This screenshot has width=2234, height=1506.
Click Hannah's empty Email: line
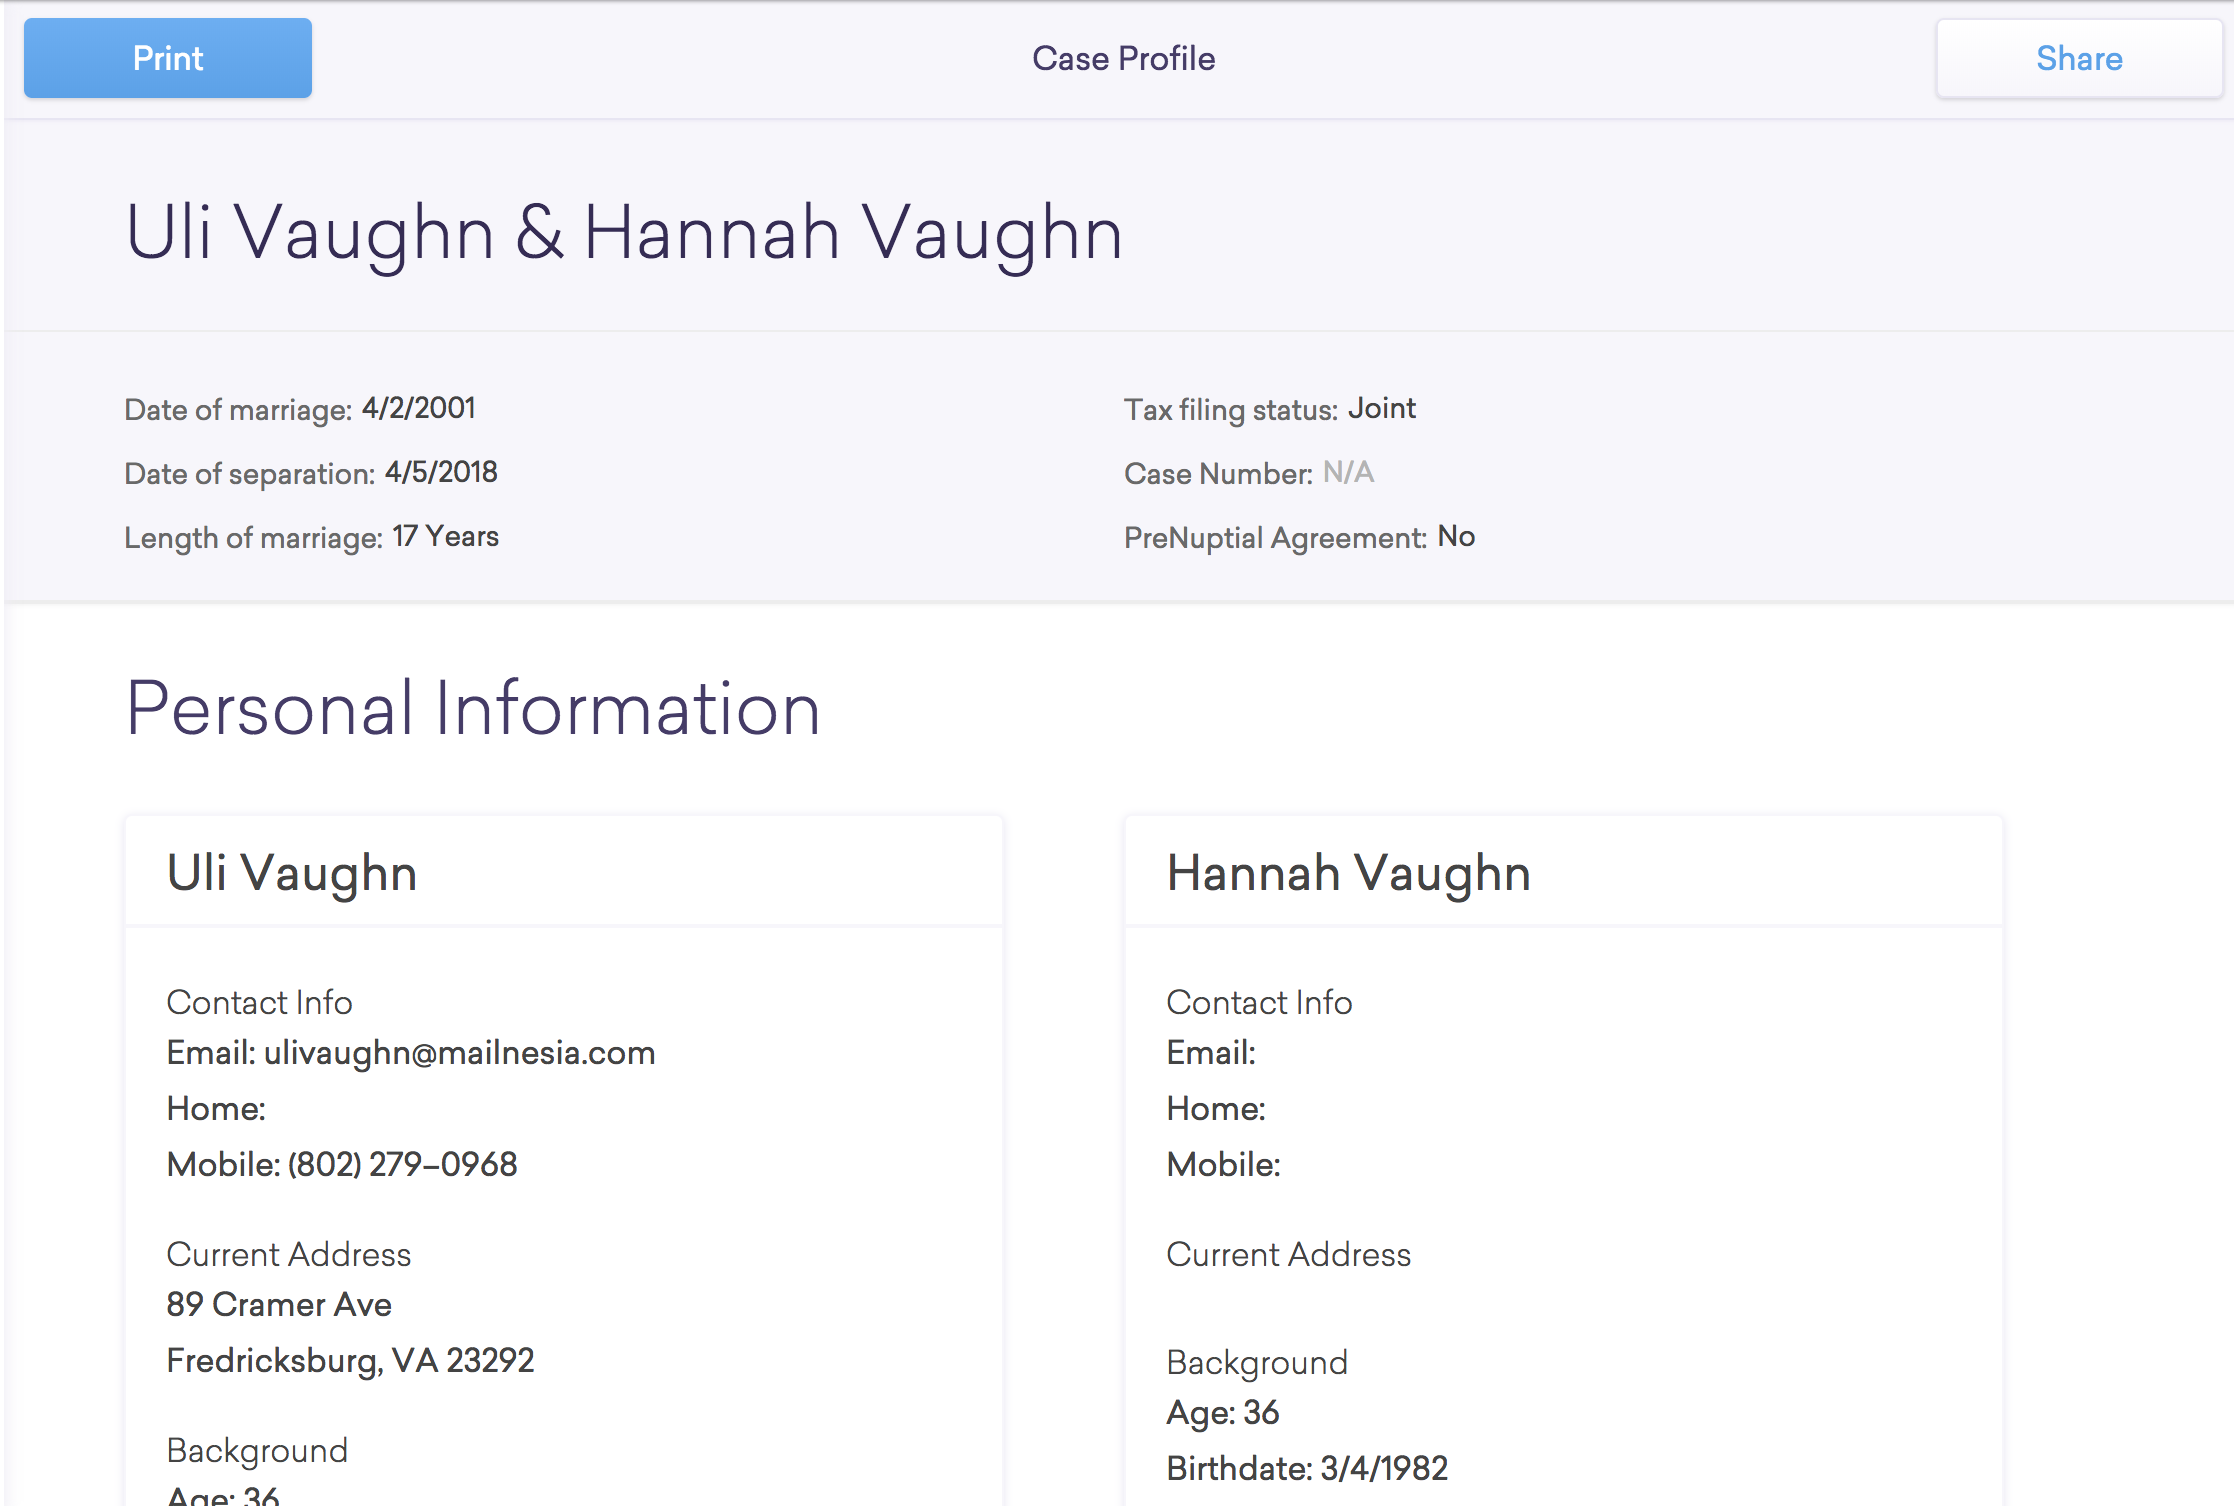tap(1211, 1053)
